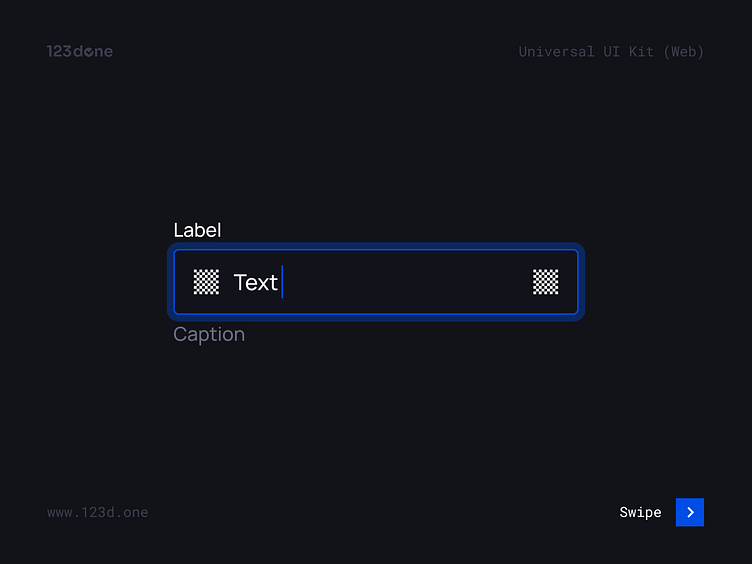The width and height of the screenshot is (752, 564).
Task: Click the 123done logo
Action: pyautogui.click(x=79, y=51)
